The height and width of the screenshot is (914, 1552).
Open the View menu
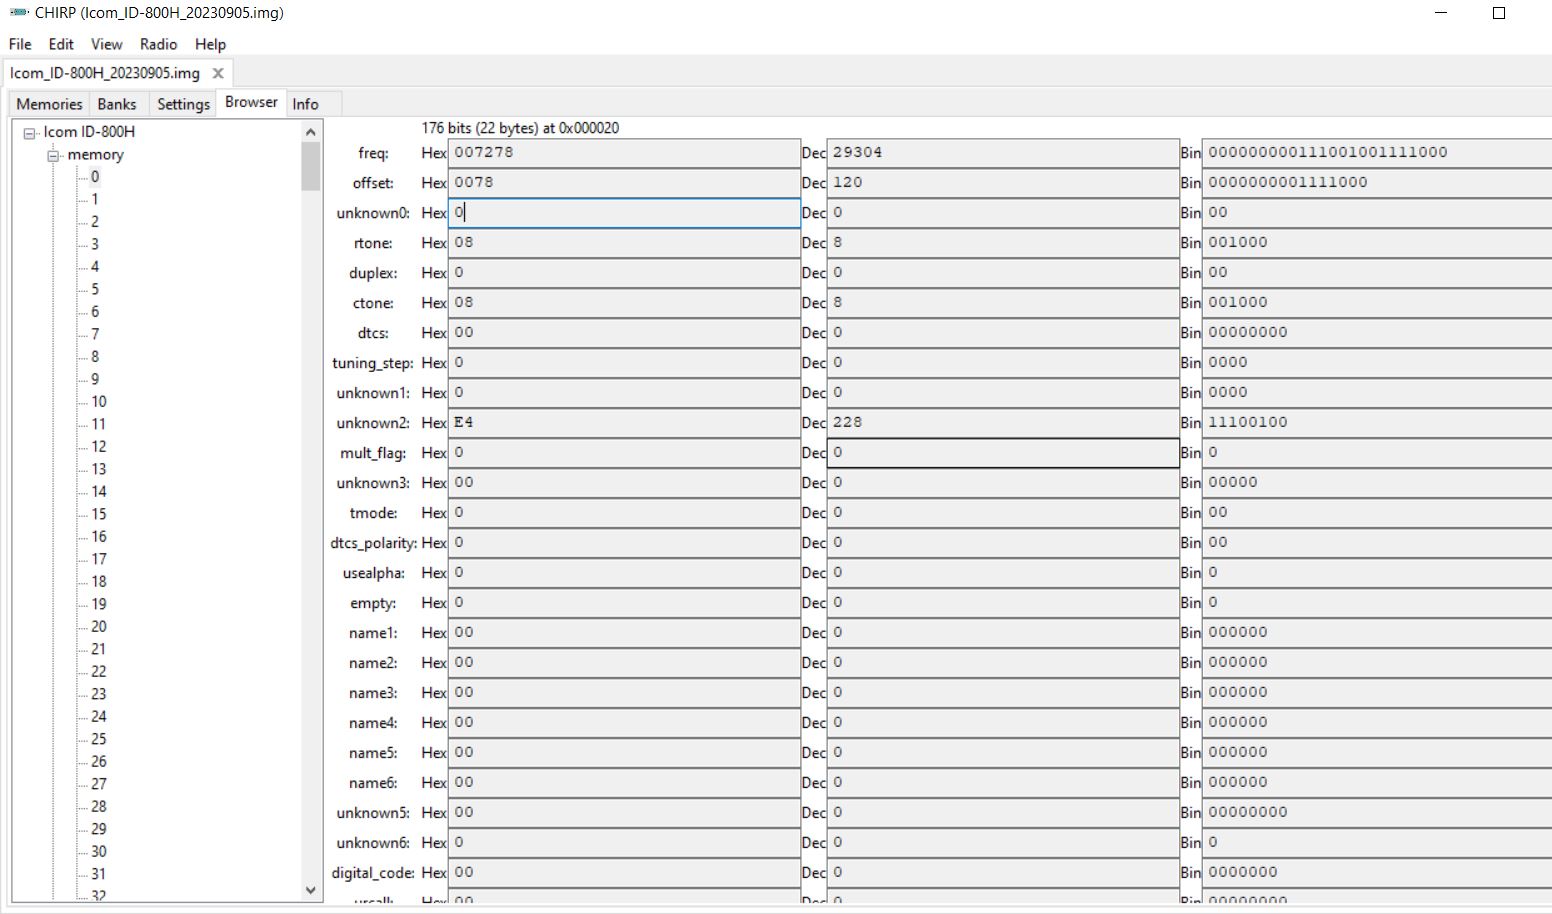(x=106, y=44)
